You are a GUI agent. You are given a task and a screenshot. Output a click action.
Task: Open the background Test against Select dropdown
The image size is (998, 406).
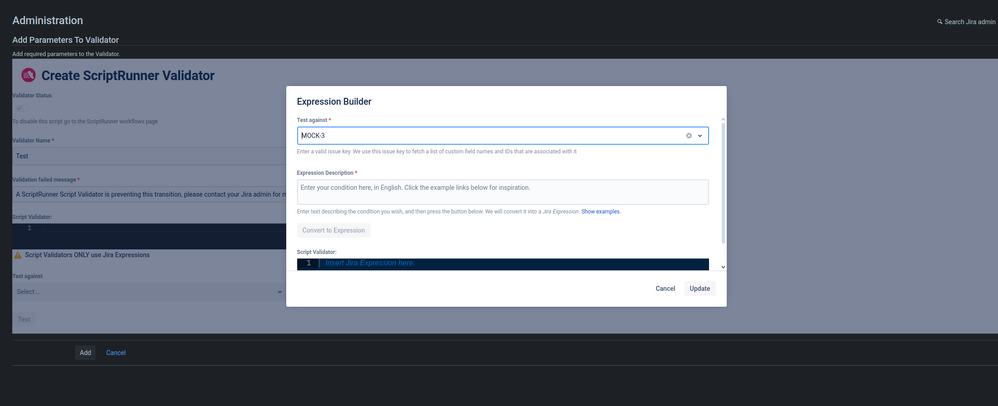click(149, 291)
